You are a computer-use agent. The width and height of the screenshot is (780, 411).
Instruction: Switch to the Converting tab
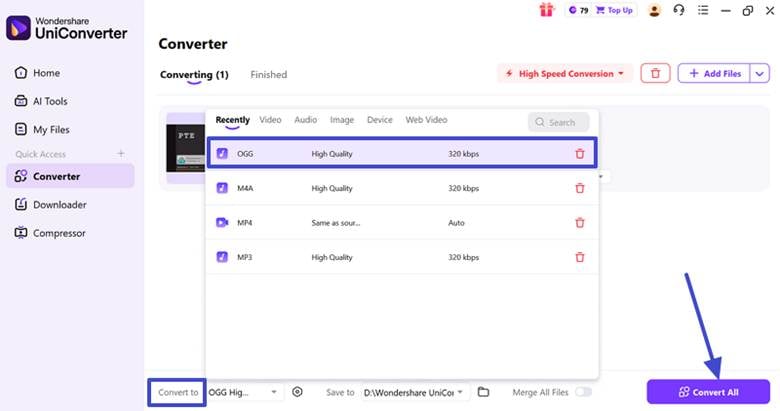(x=194, y=75)
